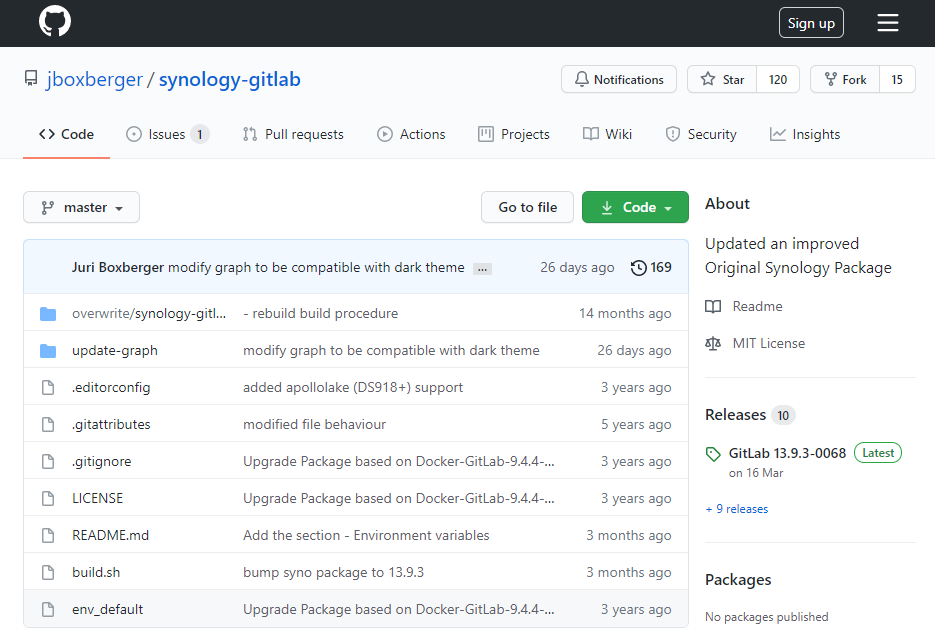Open commit 'modified file behaviour'
Viewport: 935px width, 643px height.
pyautogui.click(x=314, y=425)
